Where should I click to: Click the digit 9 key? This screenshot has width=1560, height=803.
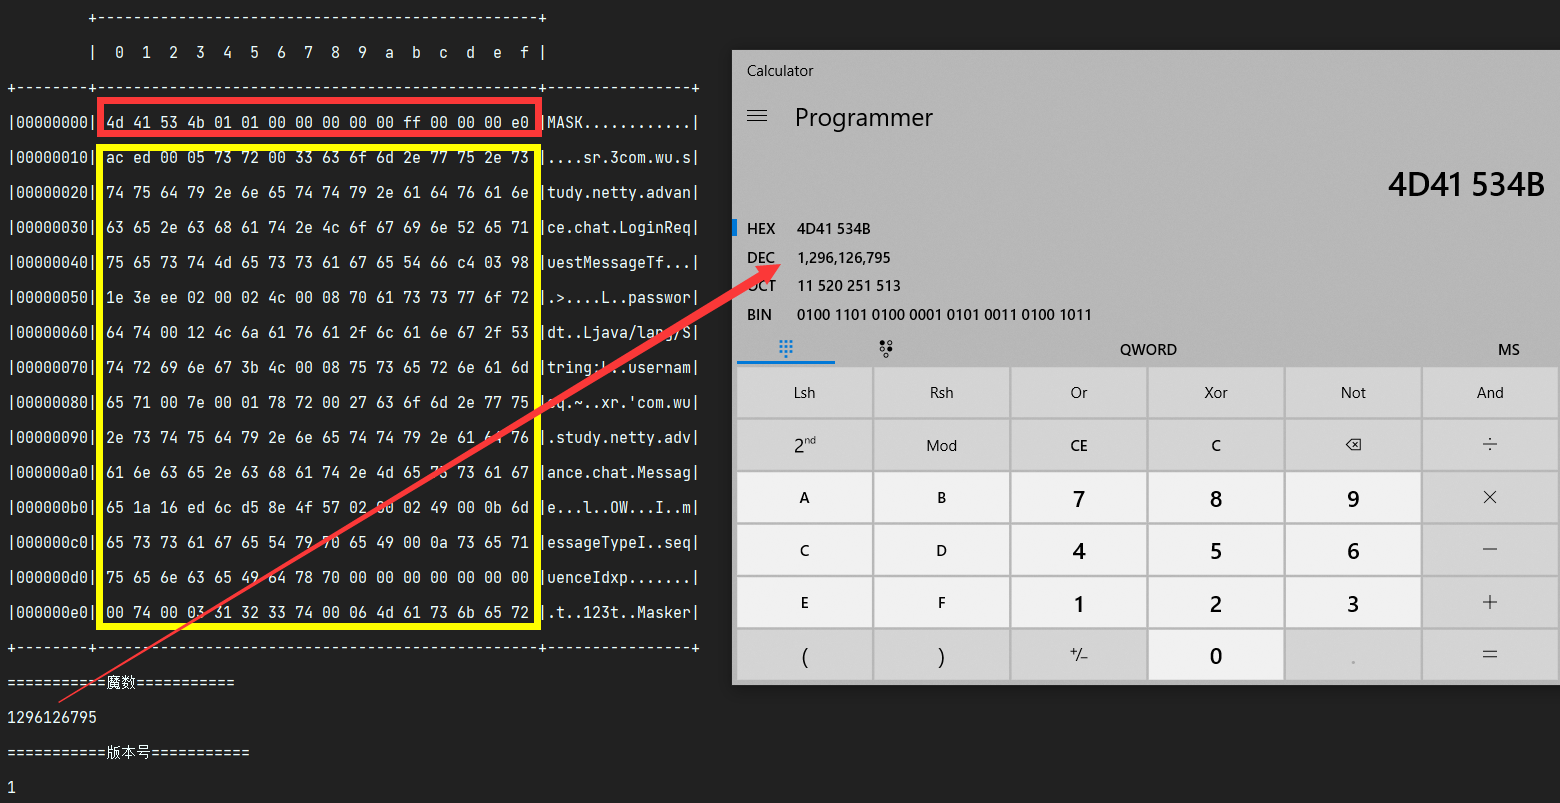pyautogui.click(x=1352, y=498)
